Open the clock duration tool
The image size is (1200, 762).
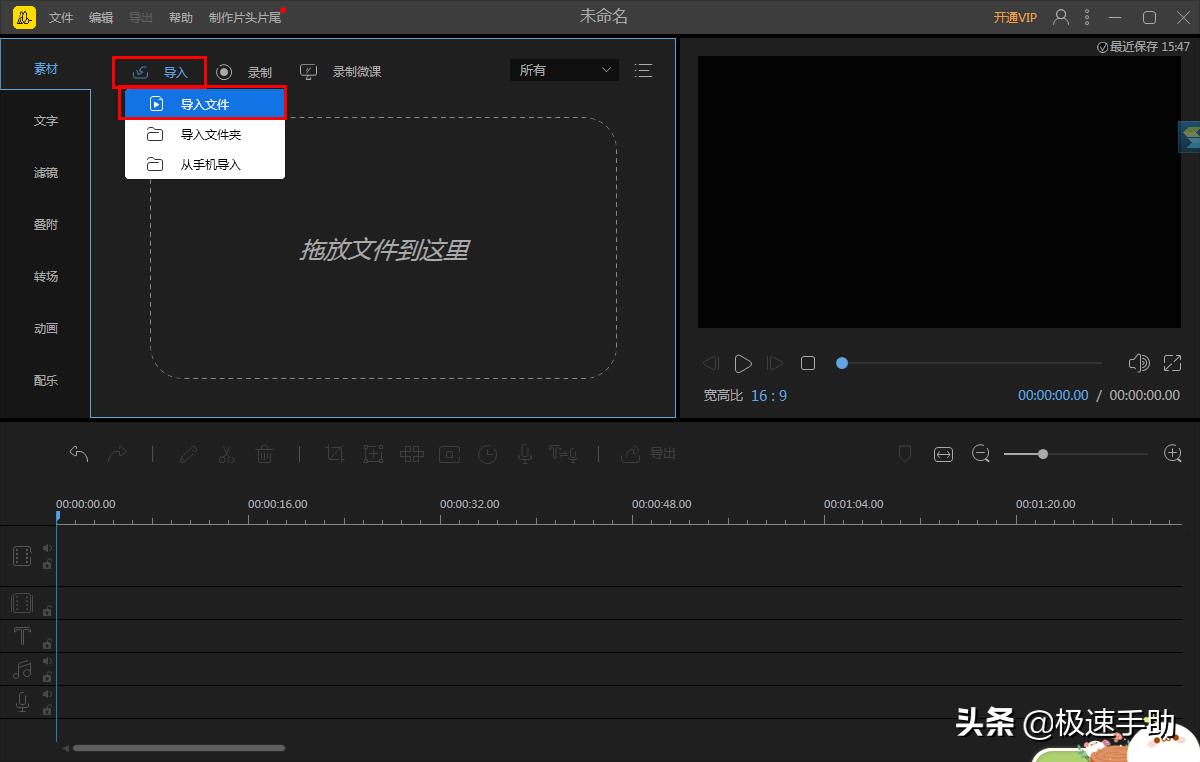tap(487, 453)
